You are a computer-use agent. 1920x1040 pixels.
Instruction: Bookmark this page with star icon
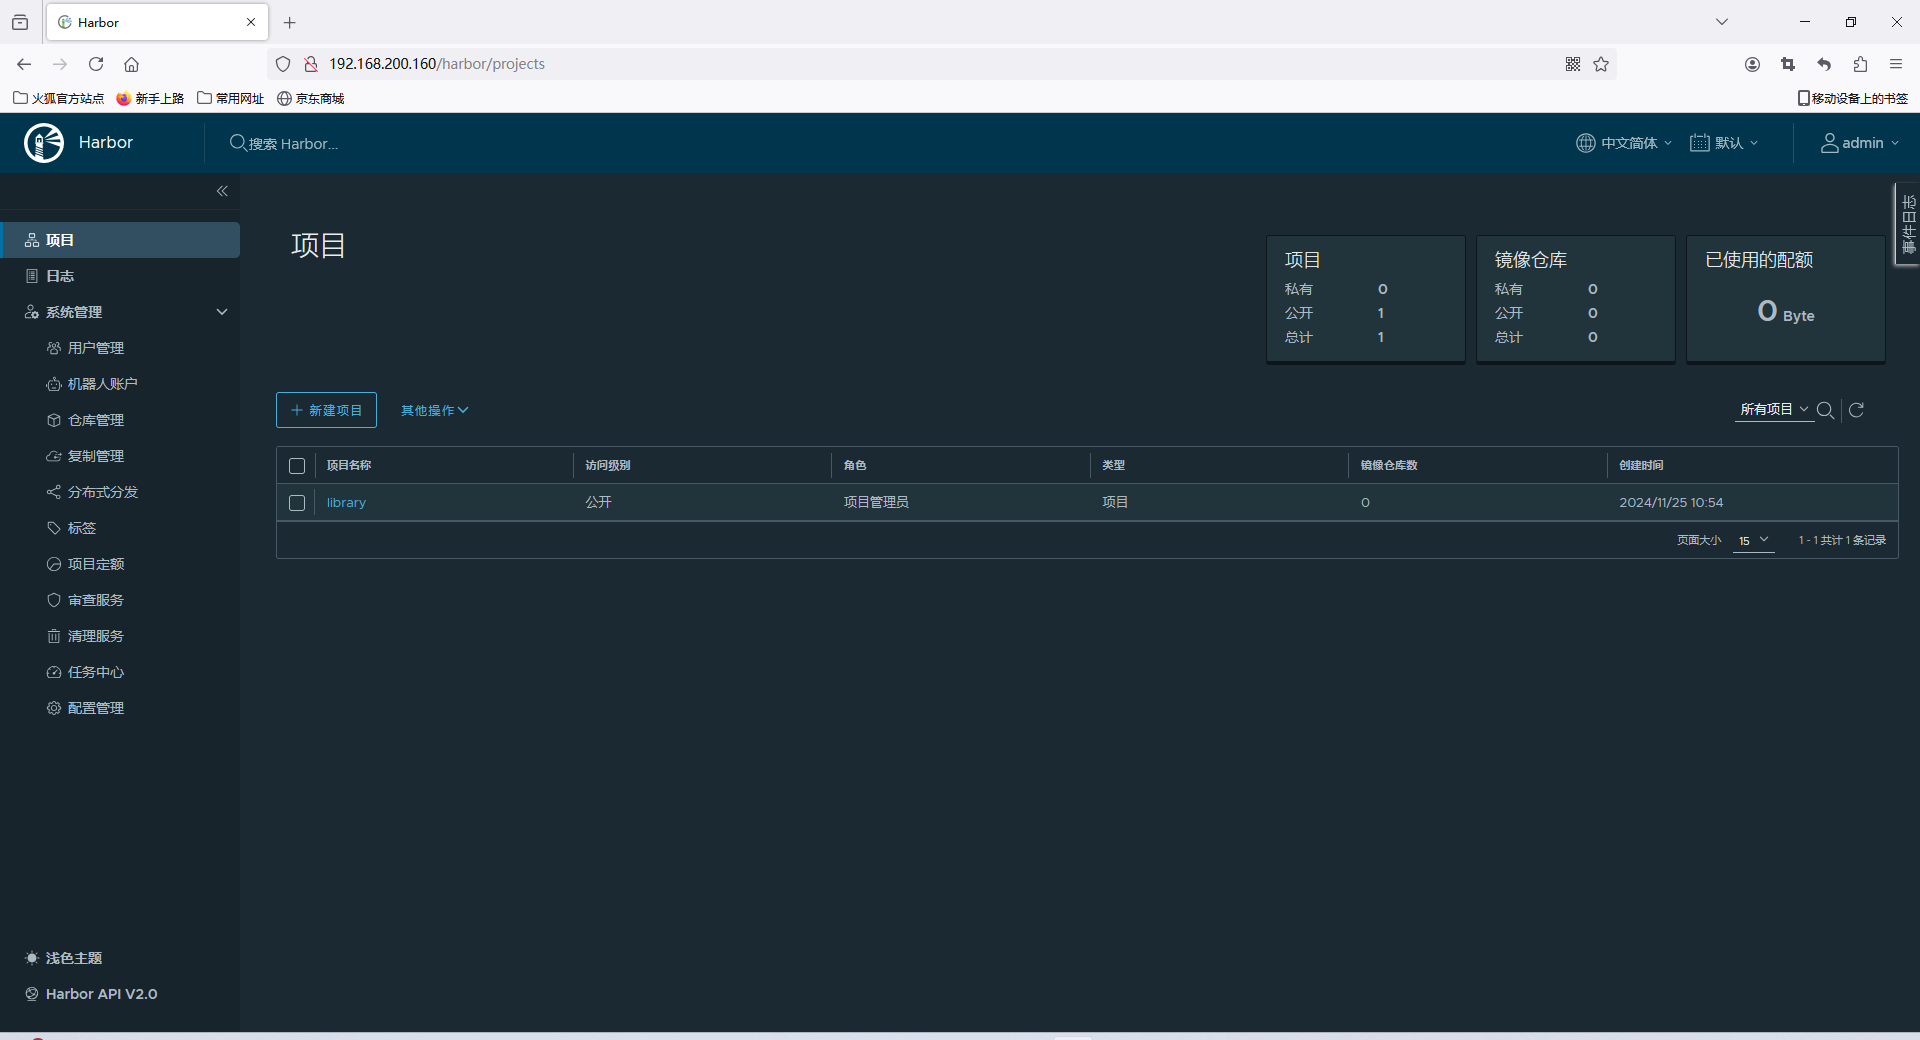(x=1601, y=64)
